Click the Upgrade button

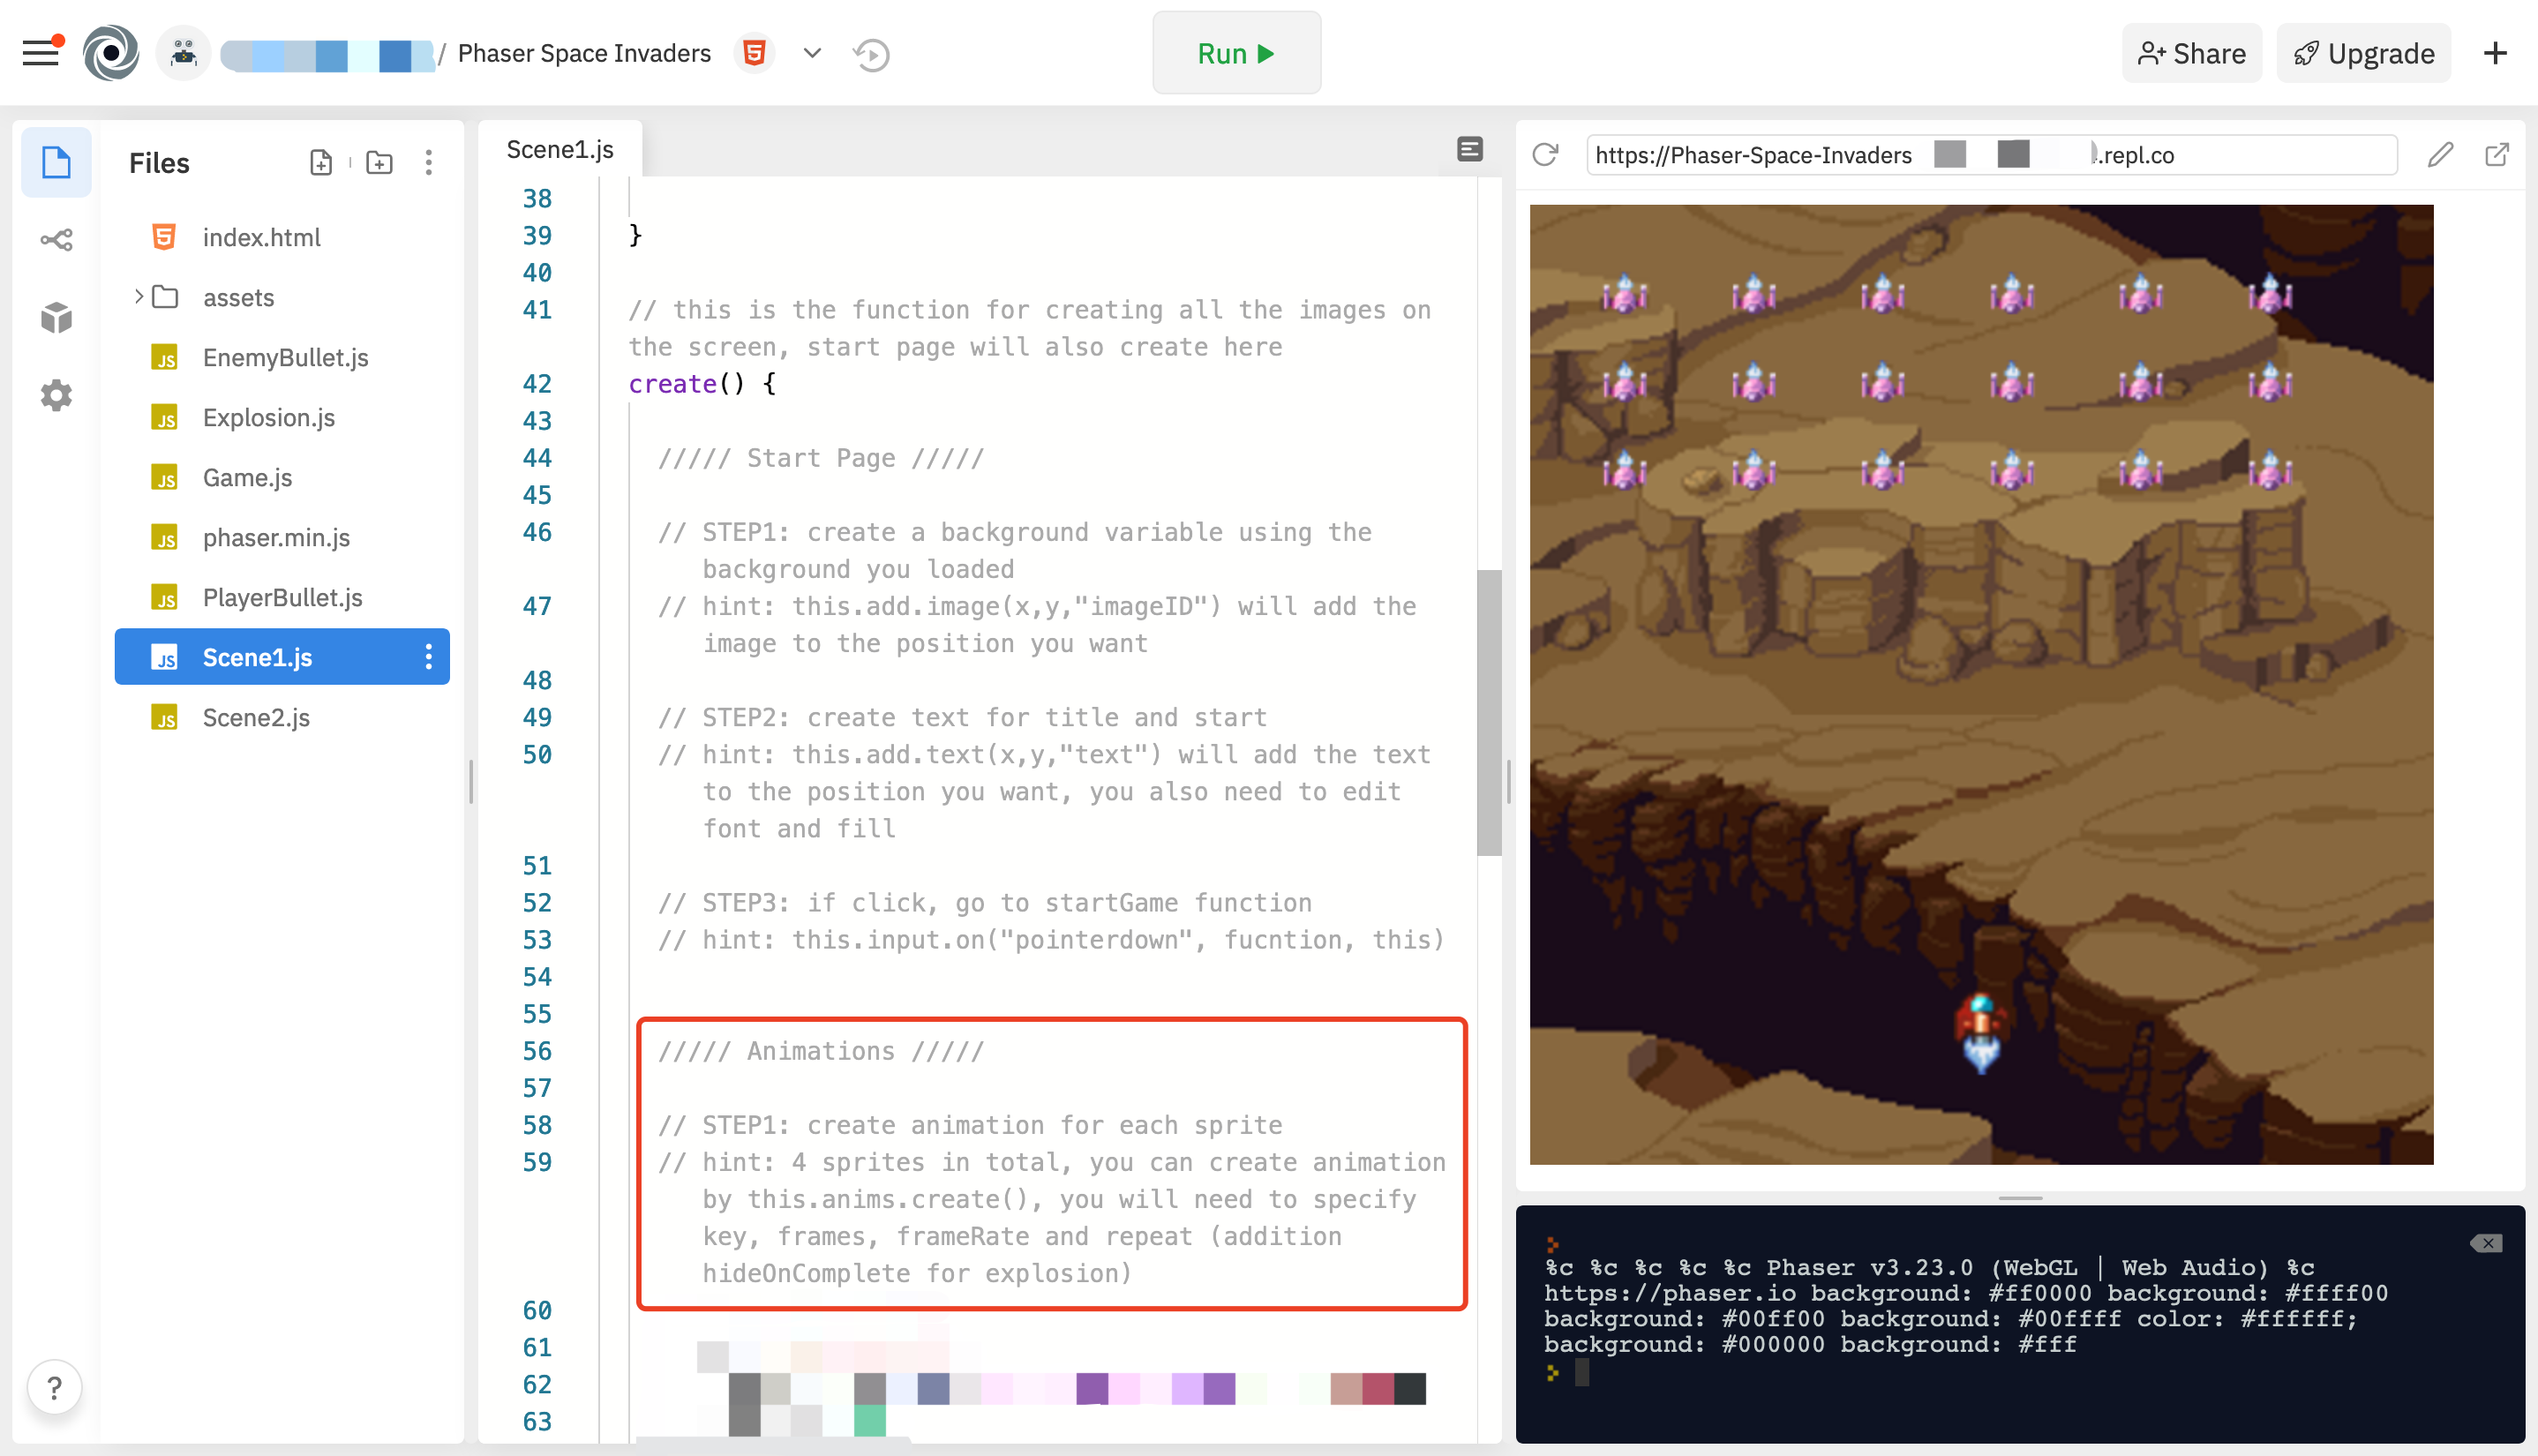(x=2363, y=53)
